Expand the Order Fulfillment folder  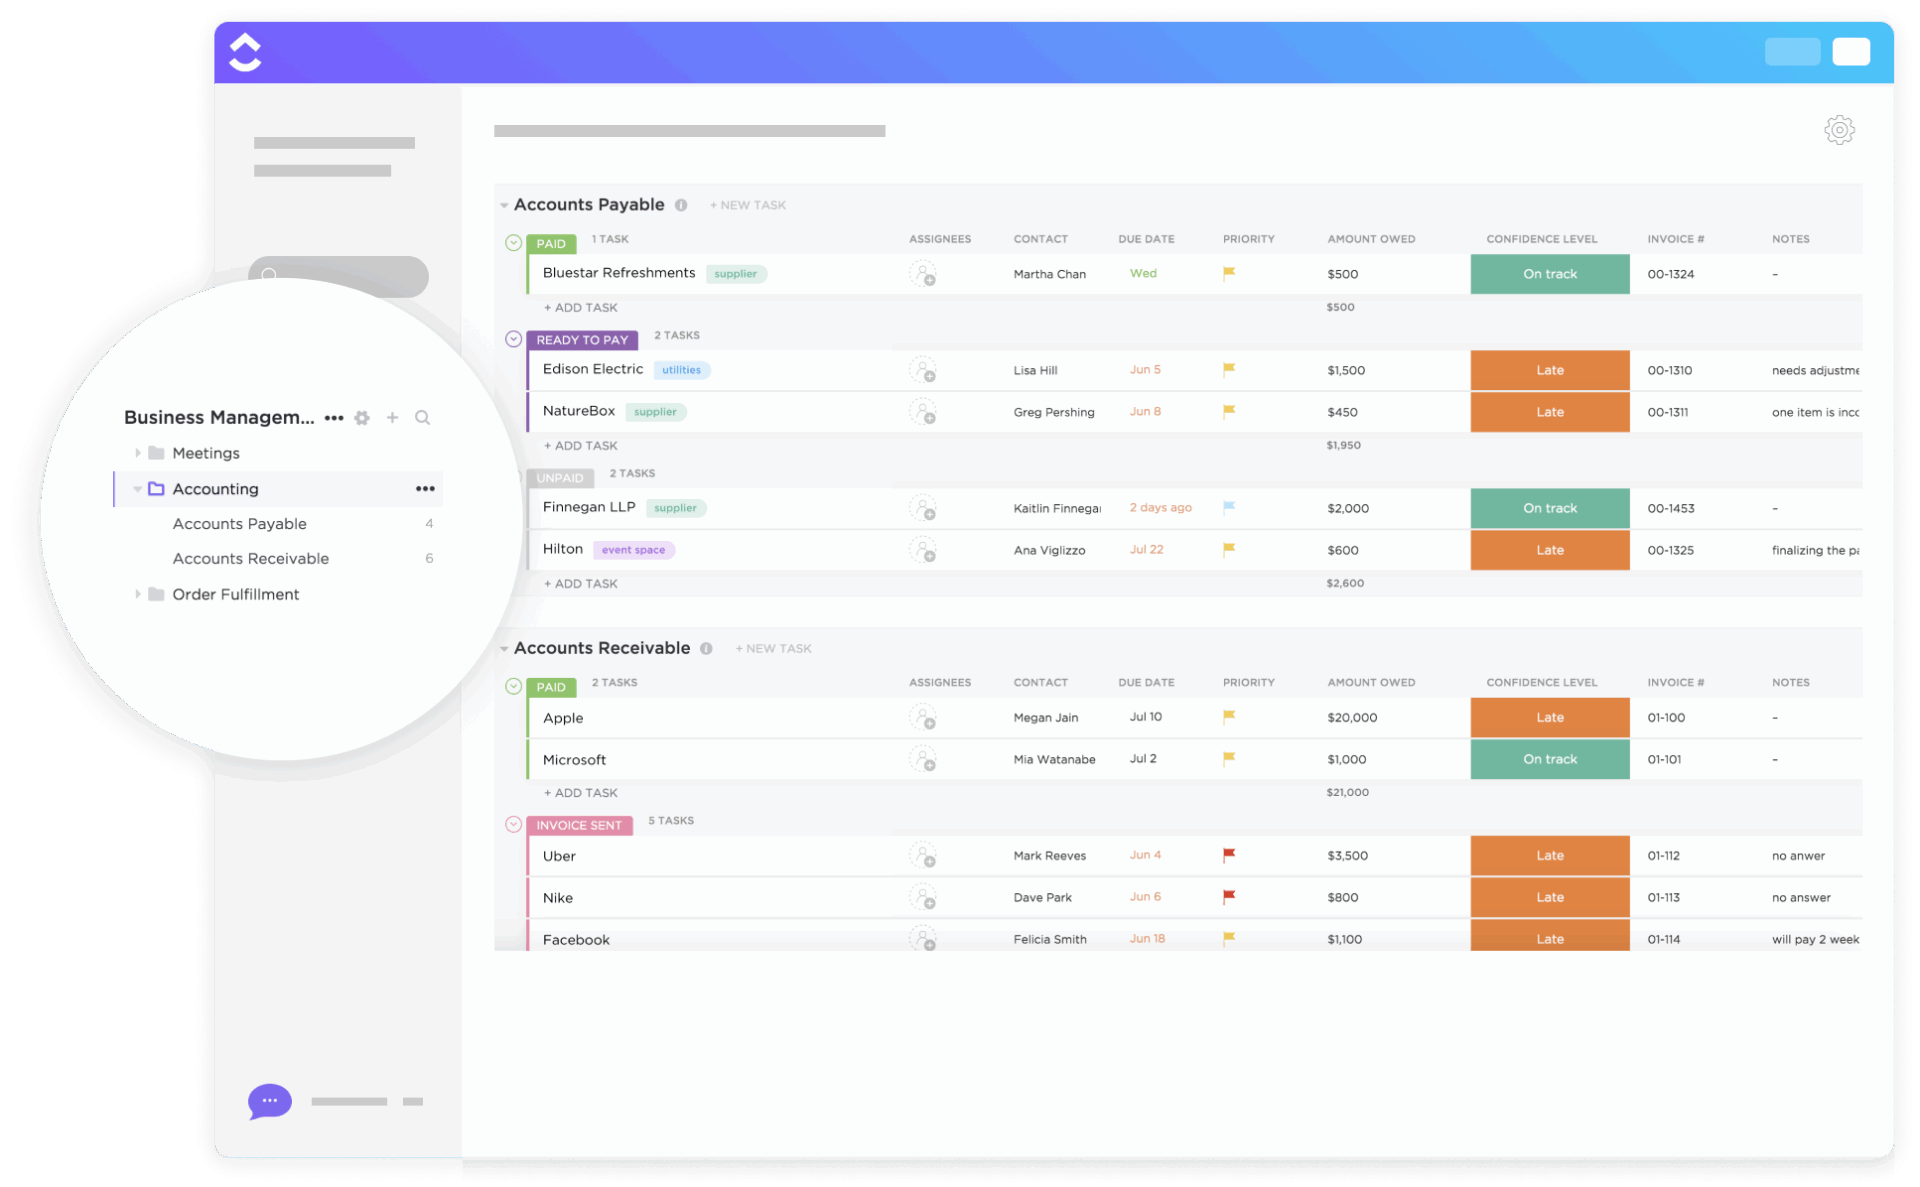click(x=138, y=593)
